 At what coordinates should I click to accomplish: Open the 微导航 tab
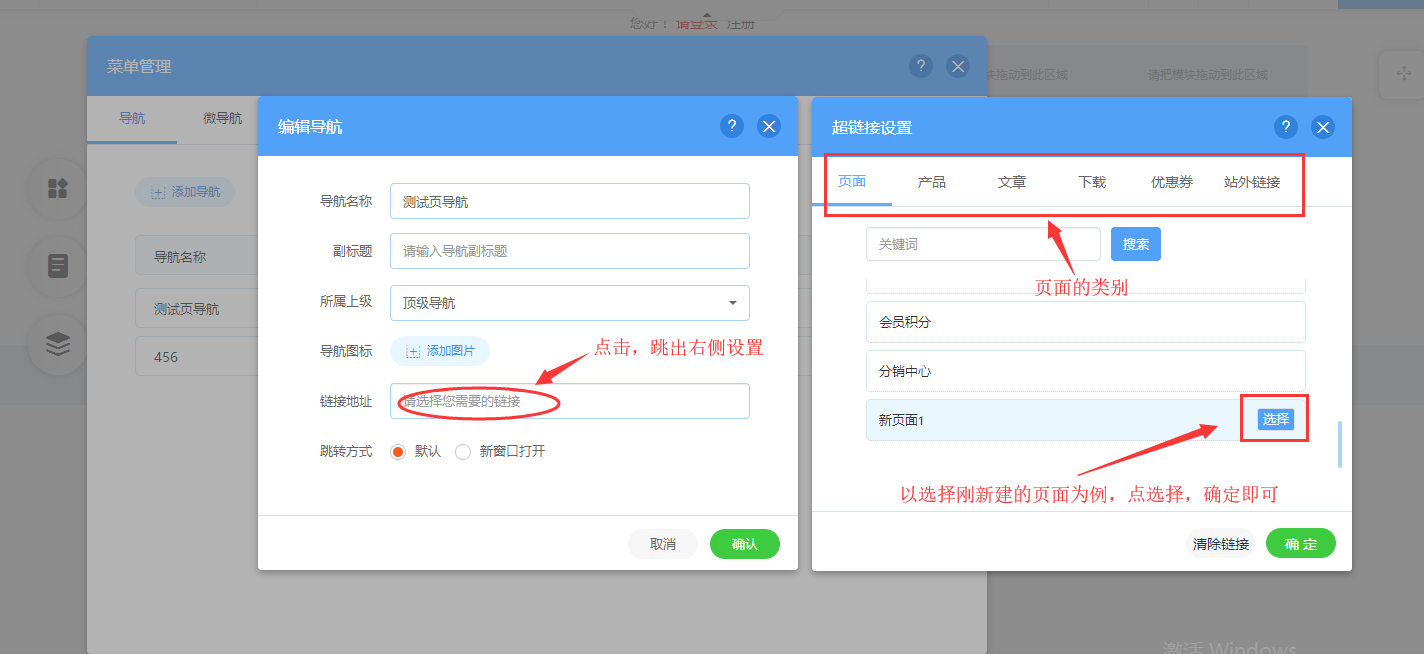tap(222, 118)
